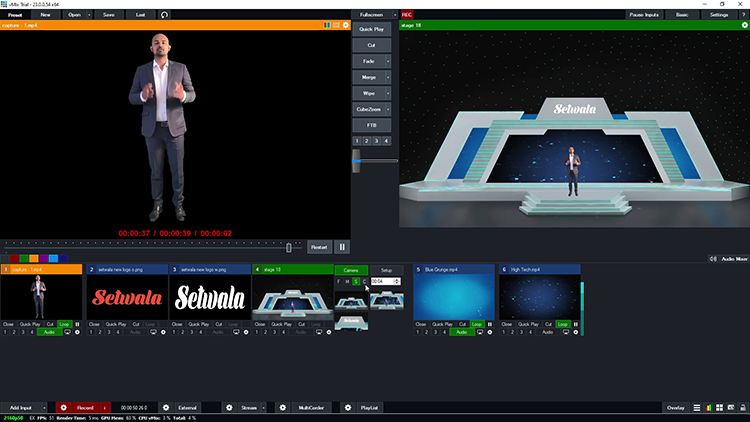Open the Add Input dropdown arrow
The image size is (750, 422).
[44, 408]
